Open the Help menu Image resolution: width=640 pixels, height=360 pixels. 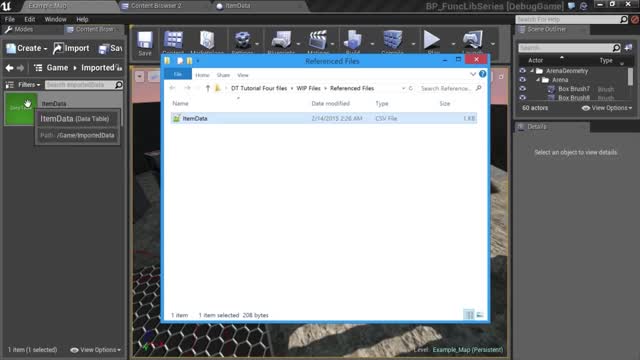point(82,19)
